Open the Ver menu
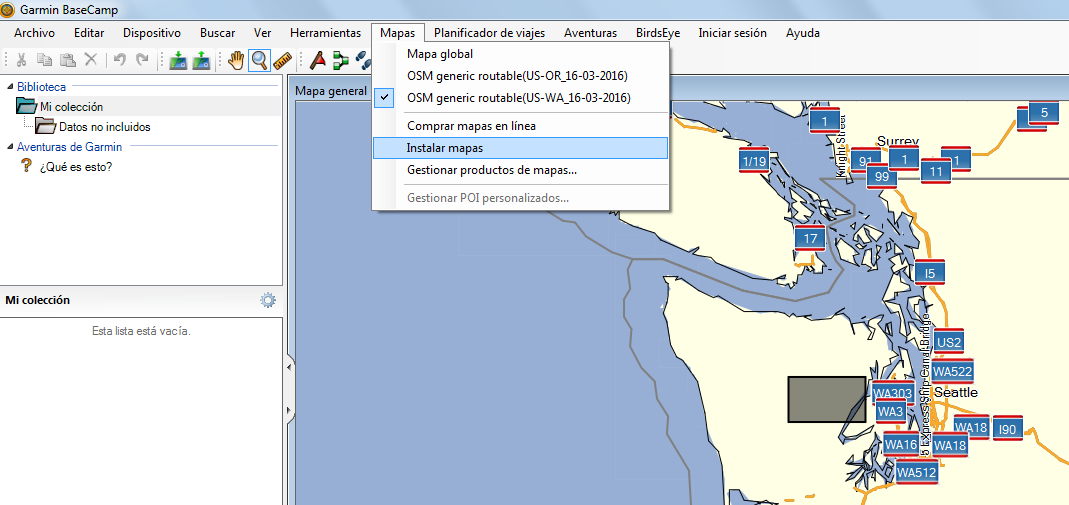 pyautogui.click(x=262, y=33)
